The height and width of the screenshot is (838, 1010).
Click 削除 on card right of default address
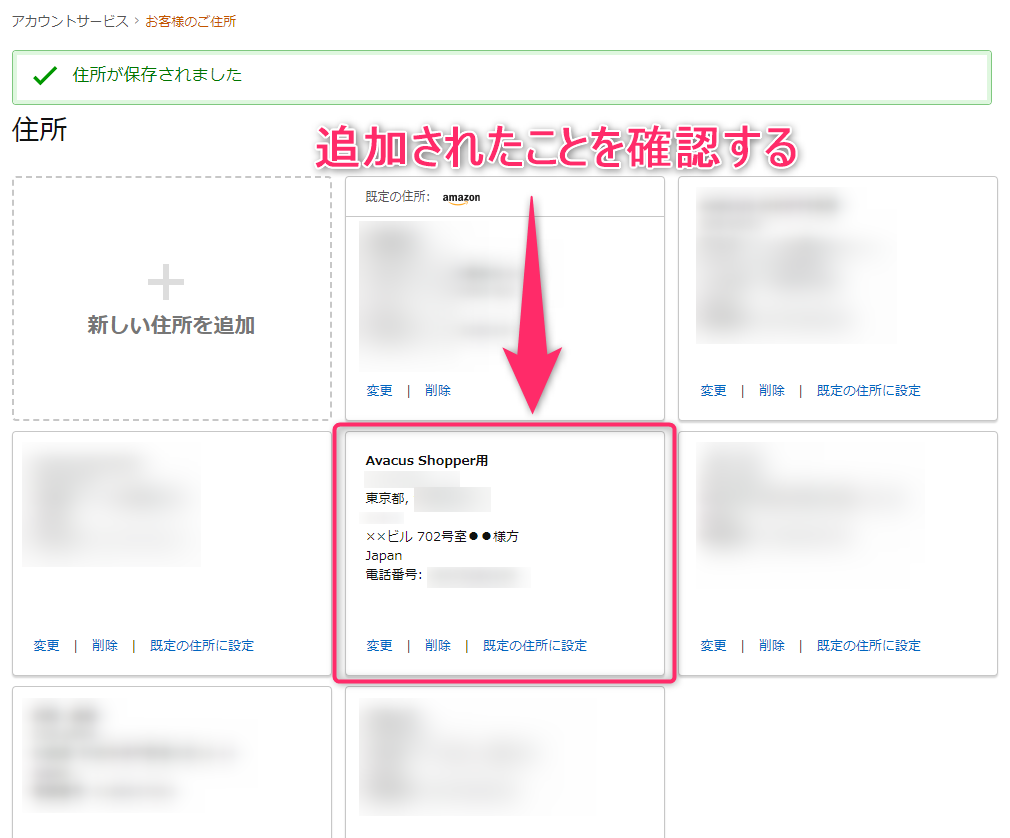(771, 391)
